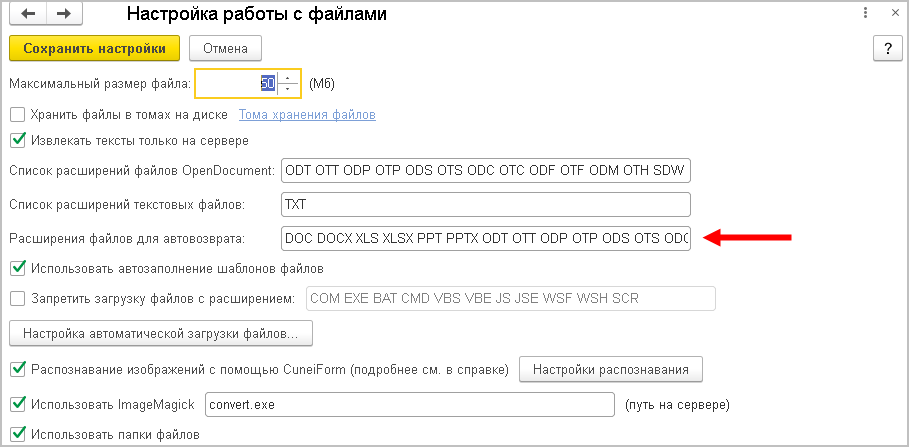This screenshot has height=447, width=909.
Task: Click the autoreturn file extensions field
Action: [x=486, y=238]
